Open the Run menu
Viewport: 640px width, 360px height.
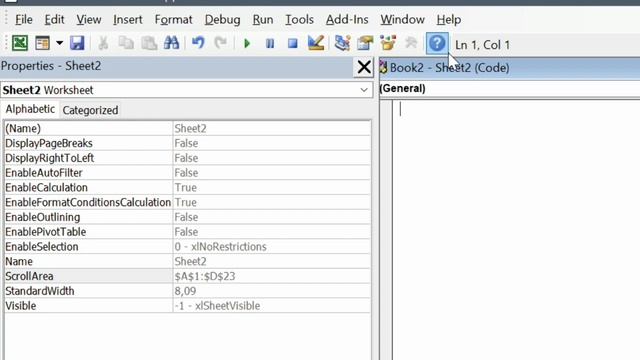[x=262, y=19]
